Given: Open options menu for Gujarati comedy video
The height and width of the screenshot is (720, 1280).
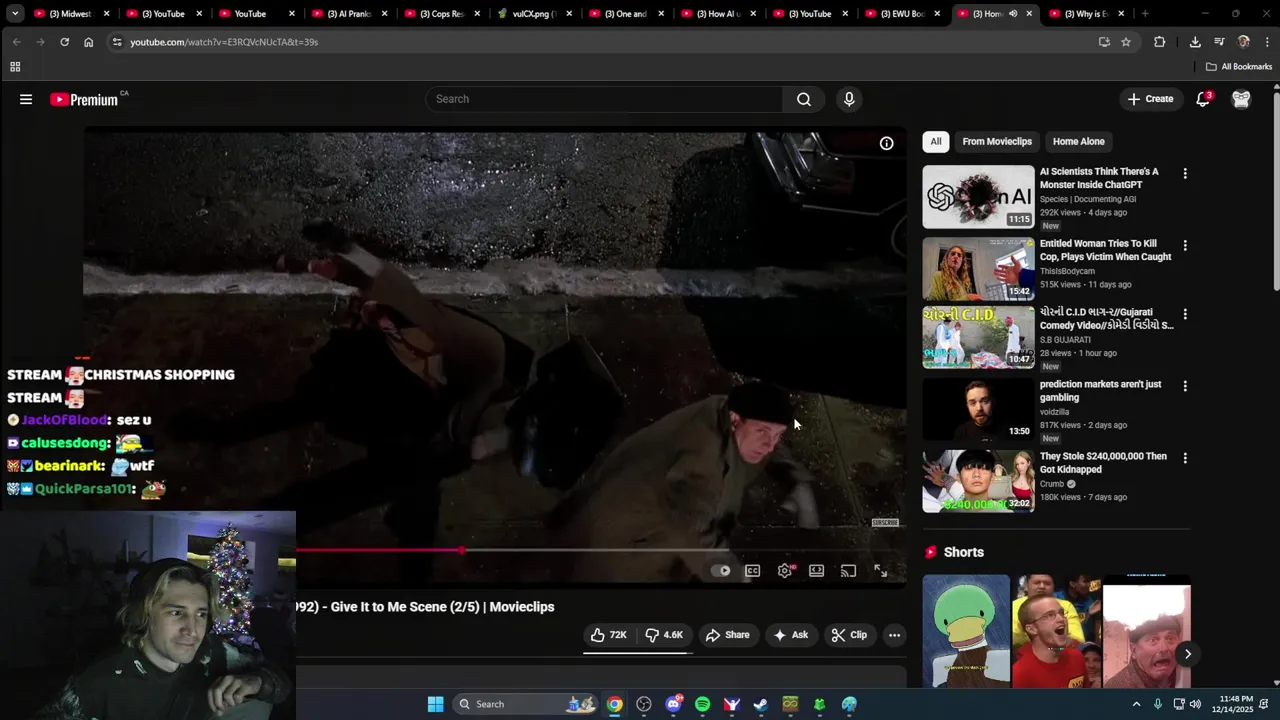Looking at the screenshot, I should (1185, 314).
